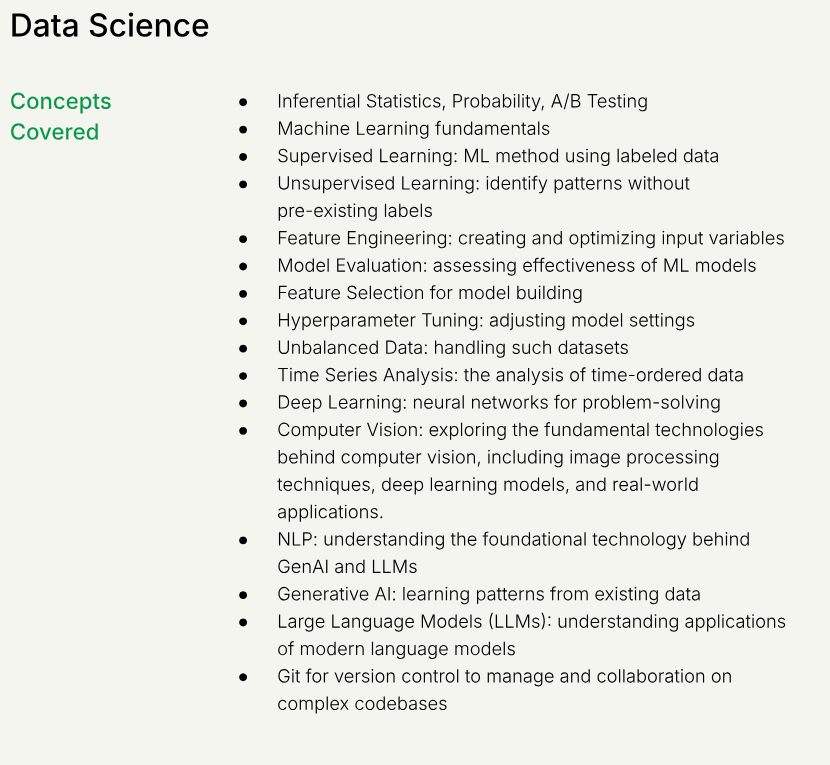Select the Model Evaluation line
Viewport: 830px width, 765px height.
click(x=516, y=265)
